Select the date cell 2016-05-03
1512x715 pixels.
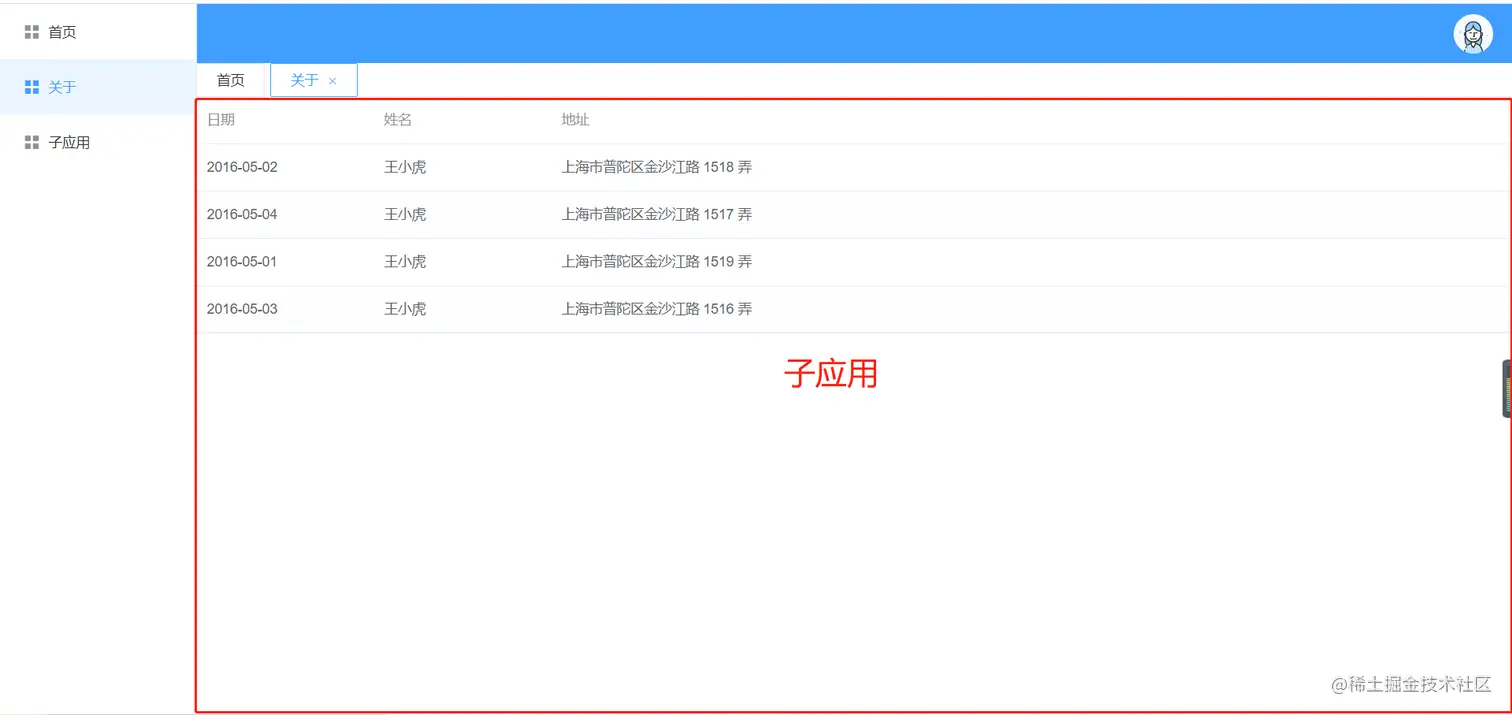[x=242, y=309]
